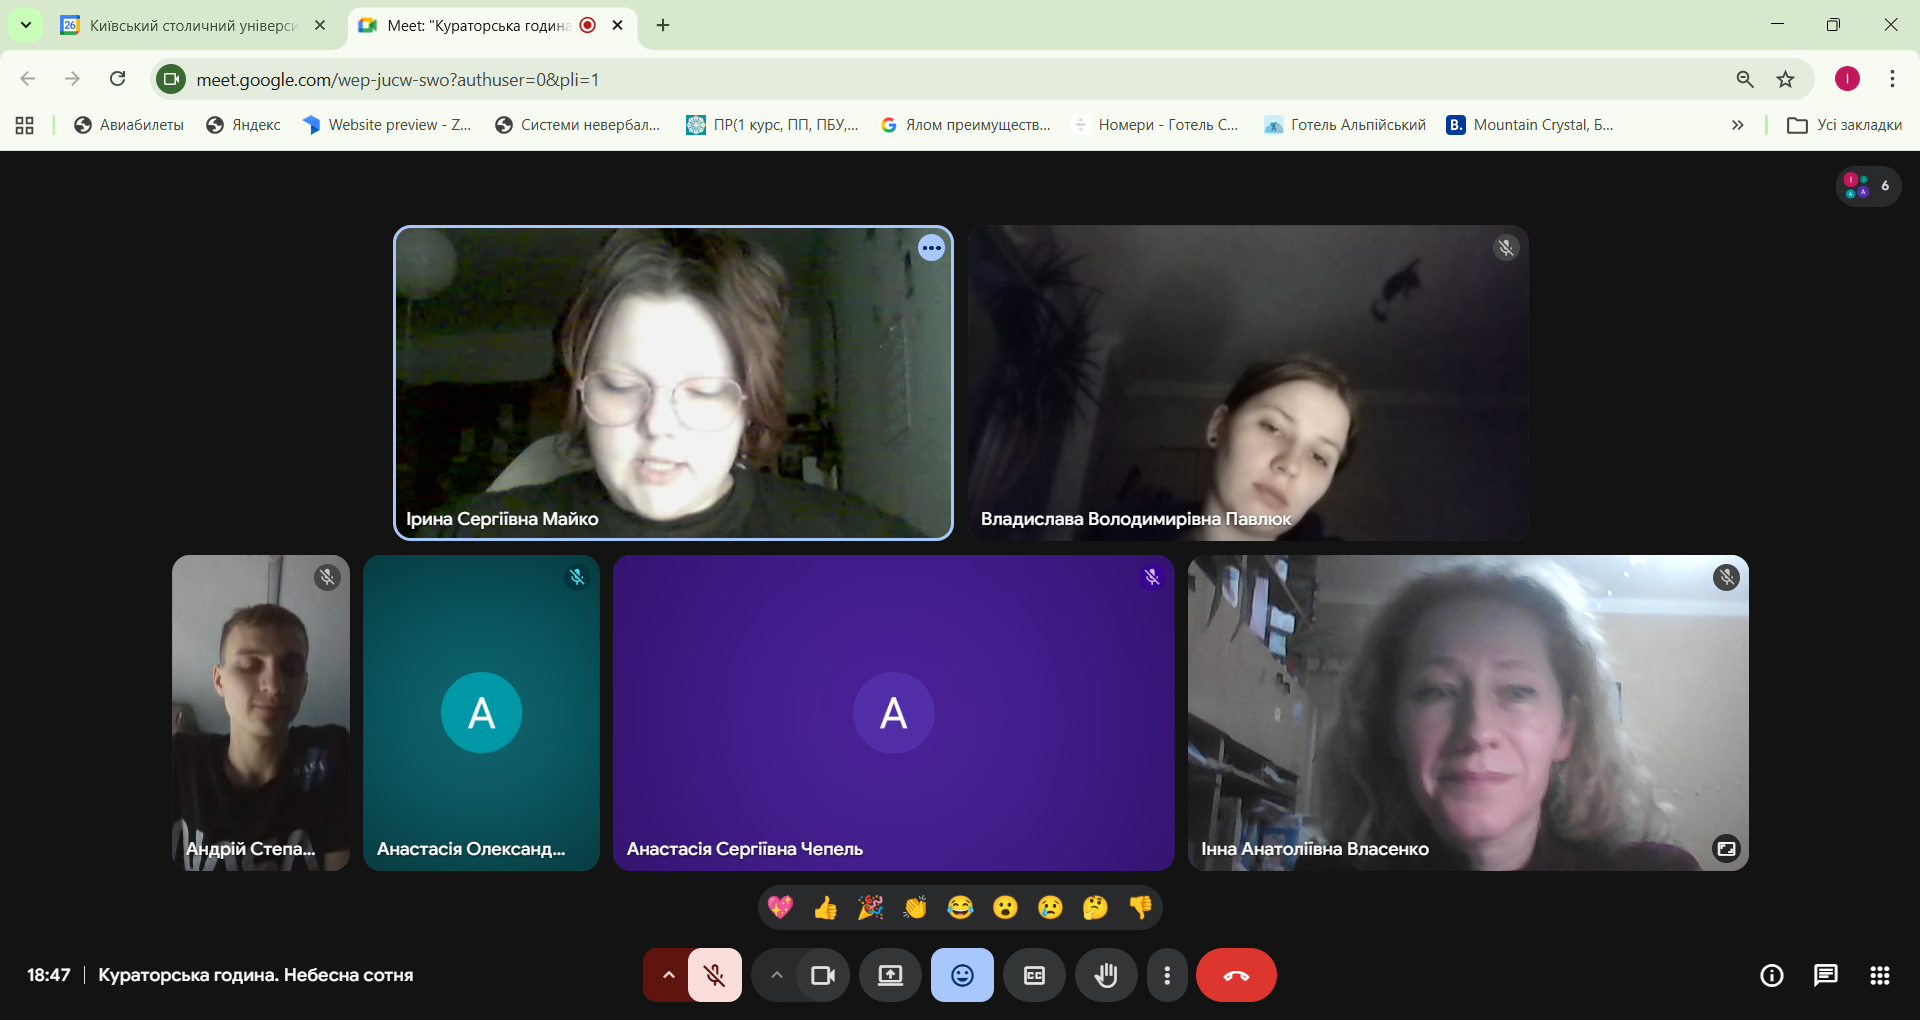Expand video settings arrow beside camera
The image size is (1920, 1020).
coord(776,975)
